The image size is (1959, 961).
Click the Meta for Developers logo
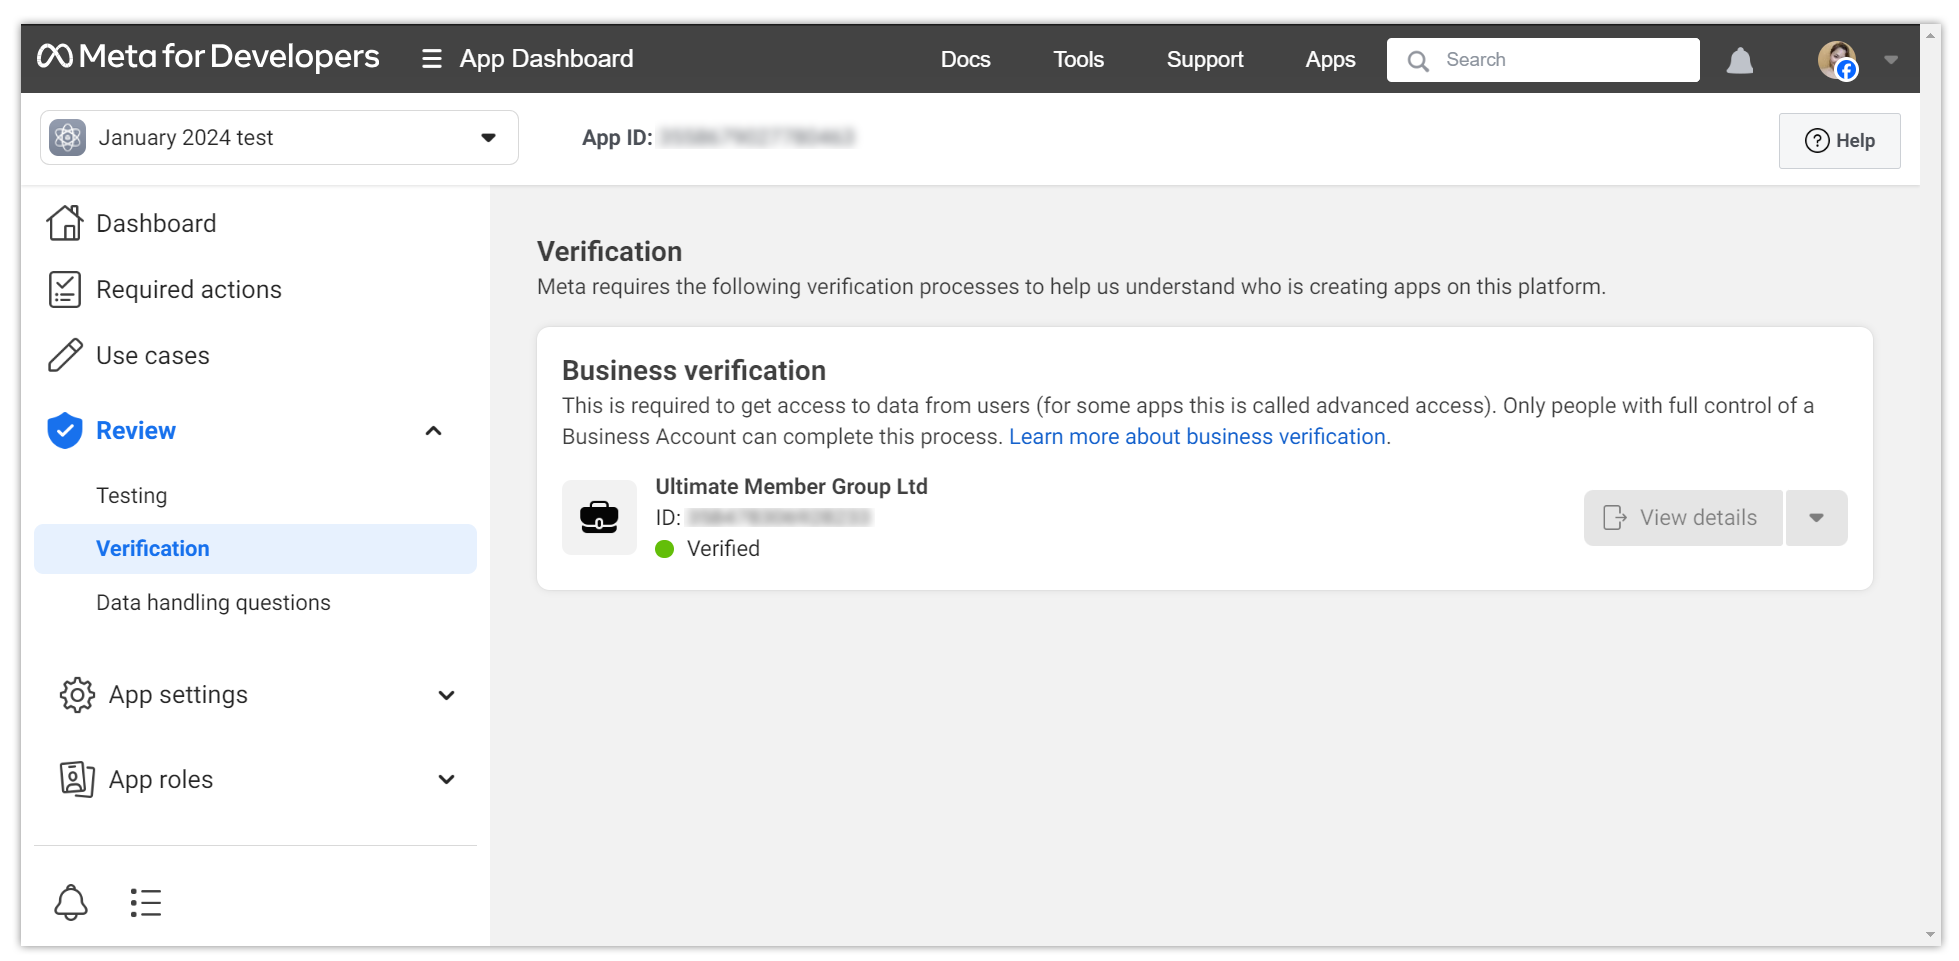click(x=208, y=57)
